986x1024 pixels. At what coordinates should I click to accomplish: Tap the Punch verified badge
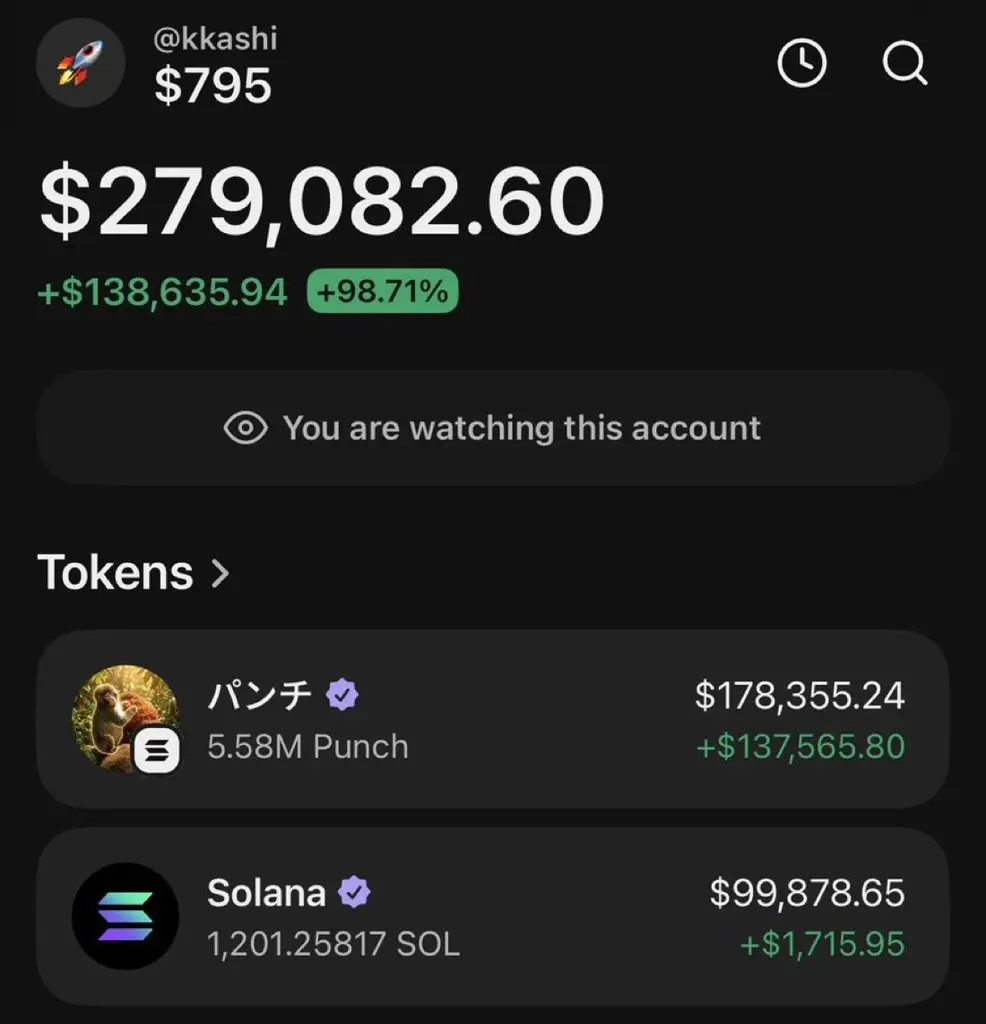(x=342, y=694)
